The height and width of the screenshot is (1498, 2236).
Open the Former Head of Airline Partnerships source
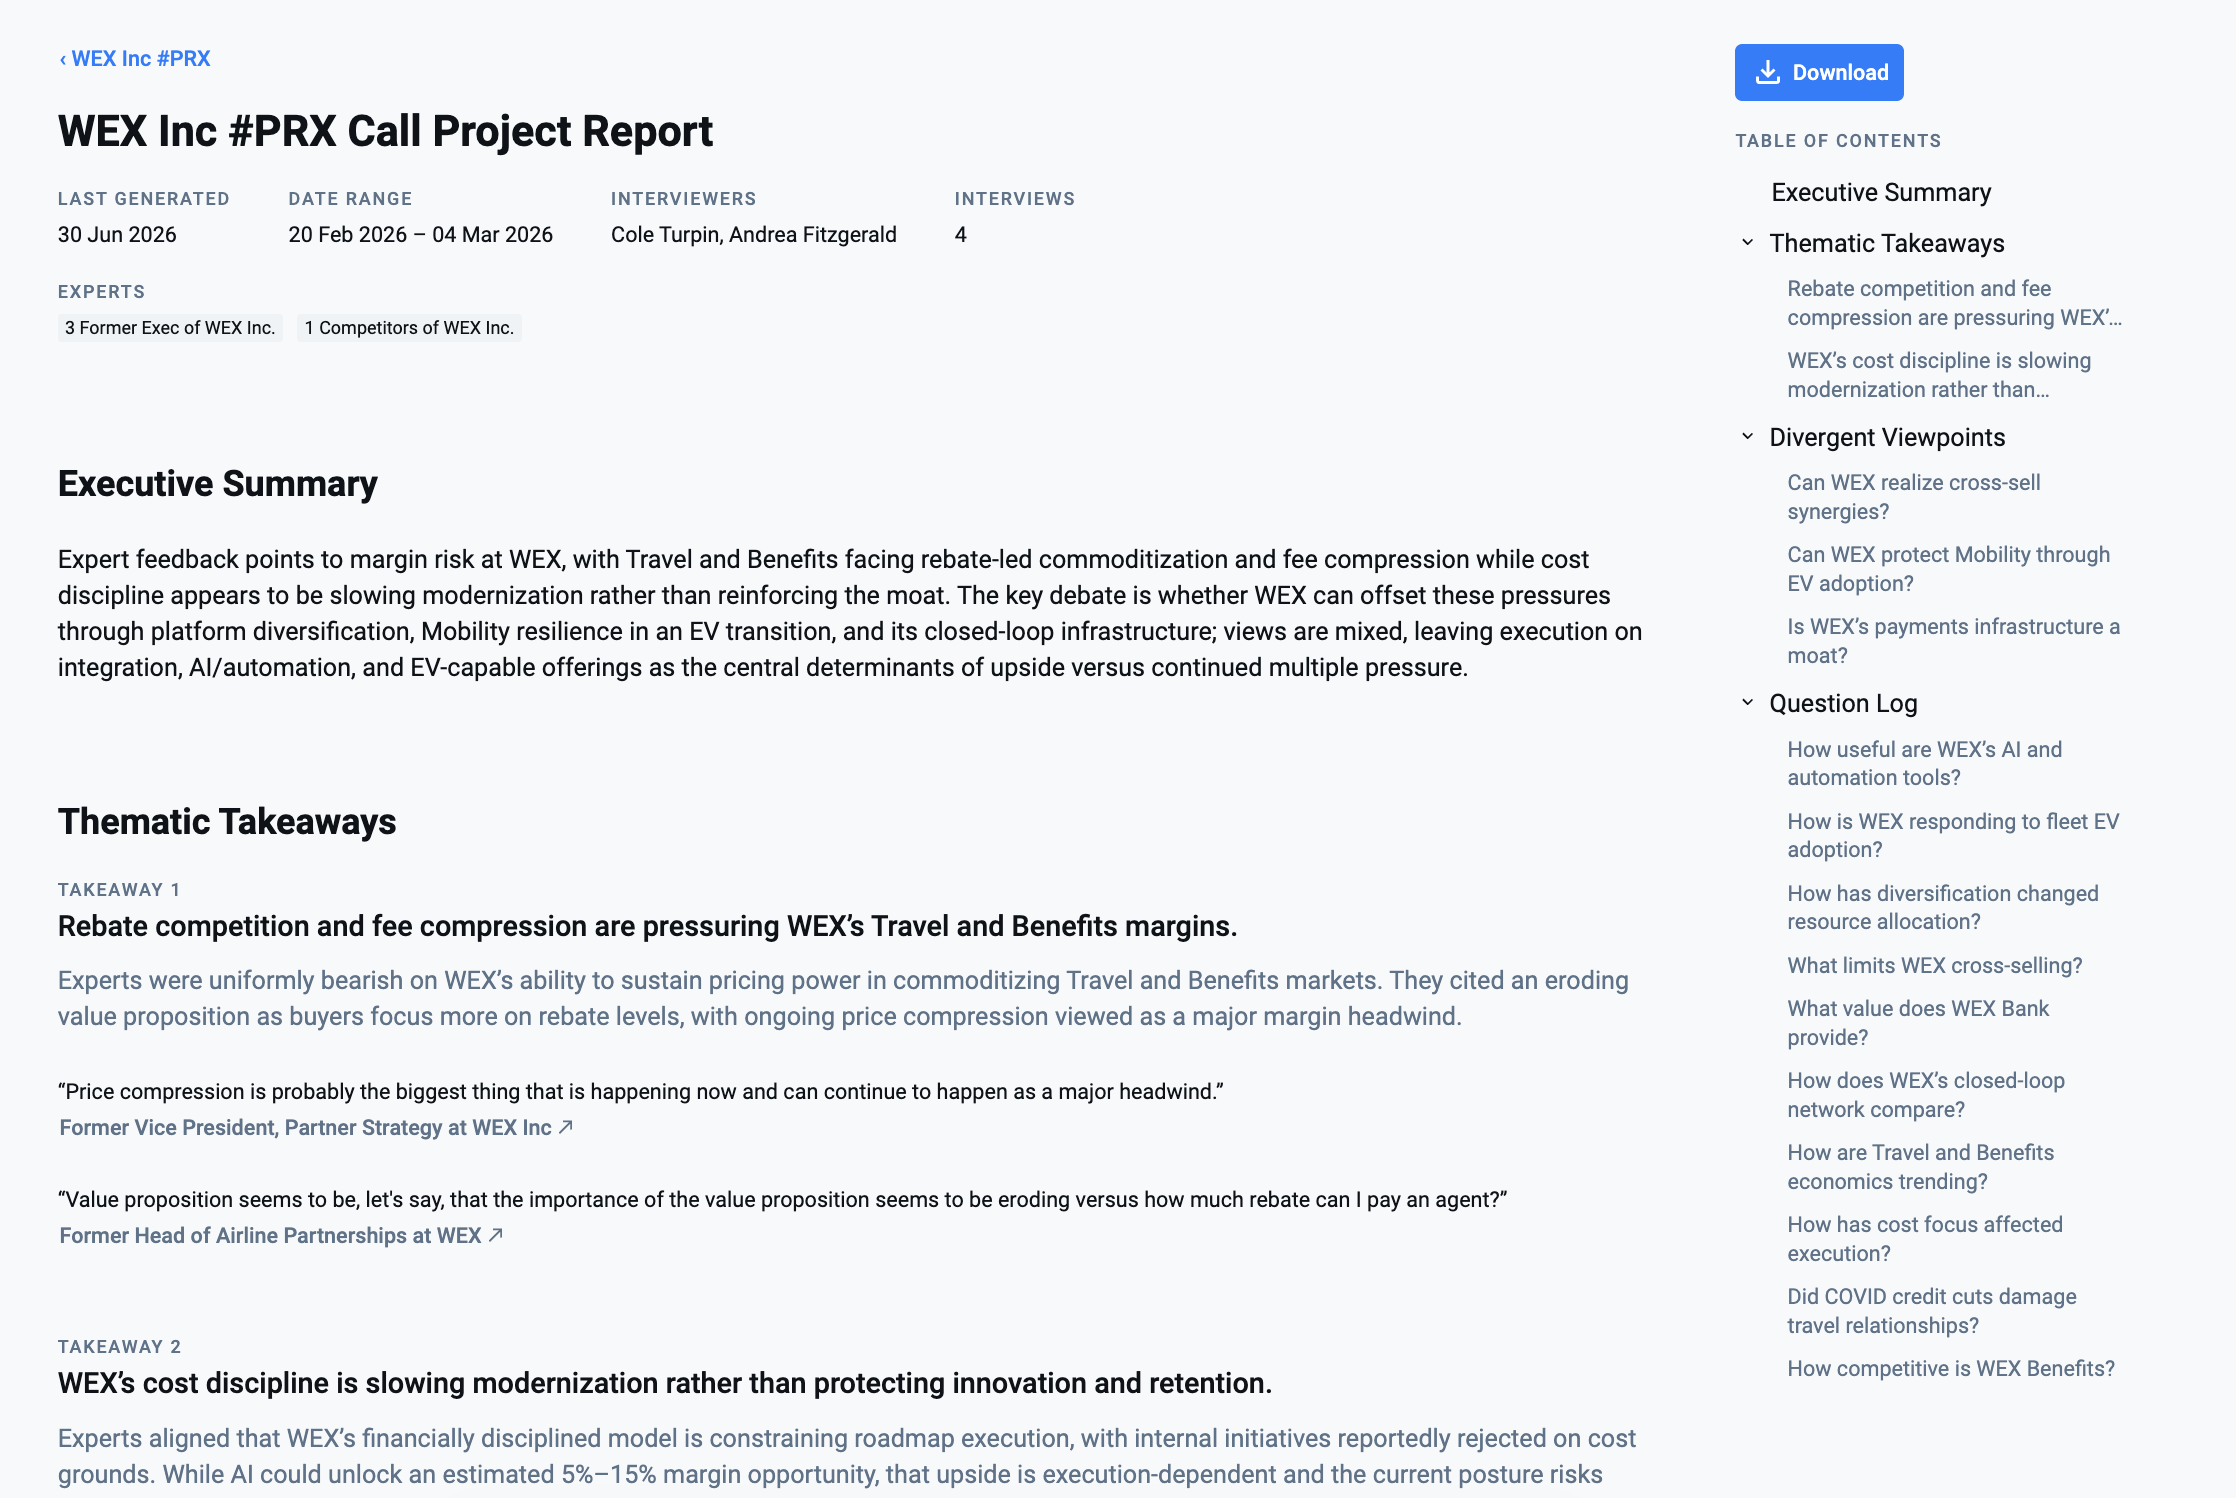[271, 1235]
